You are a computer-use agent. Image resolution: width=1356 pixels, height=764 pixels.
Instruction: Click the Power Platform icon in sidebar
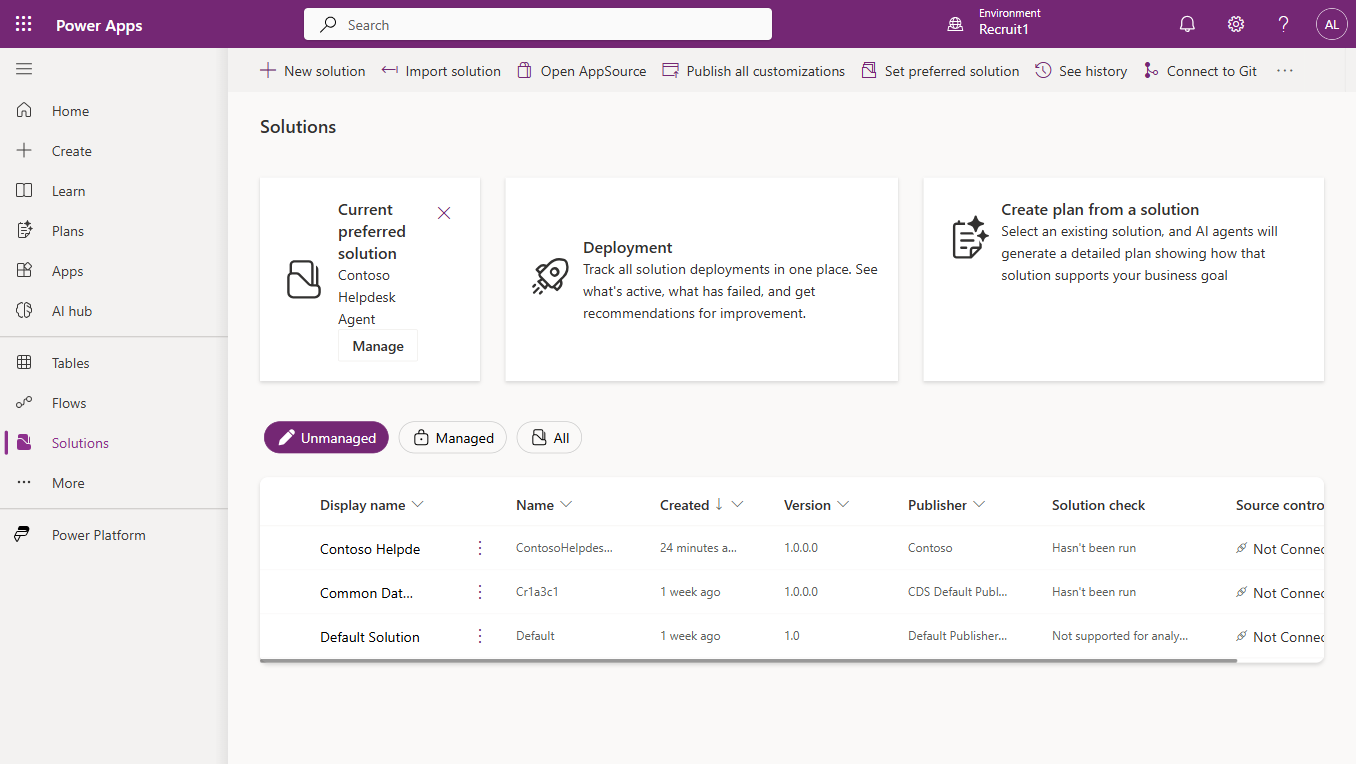(22, 535)
